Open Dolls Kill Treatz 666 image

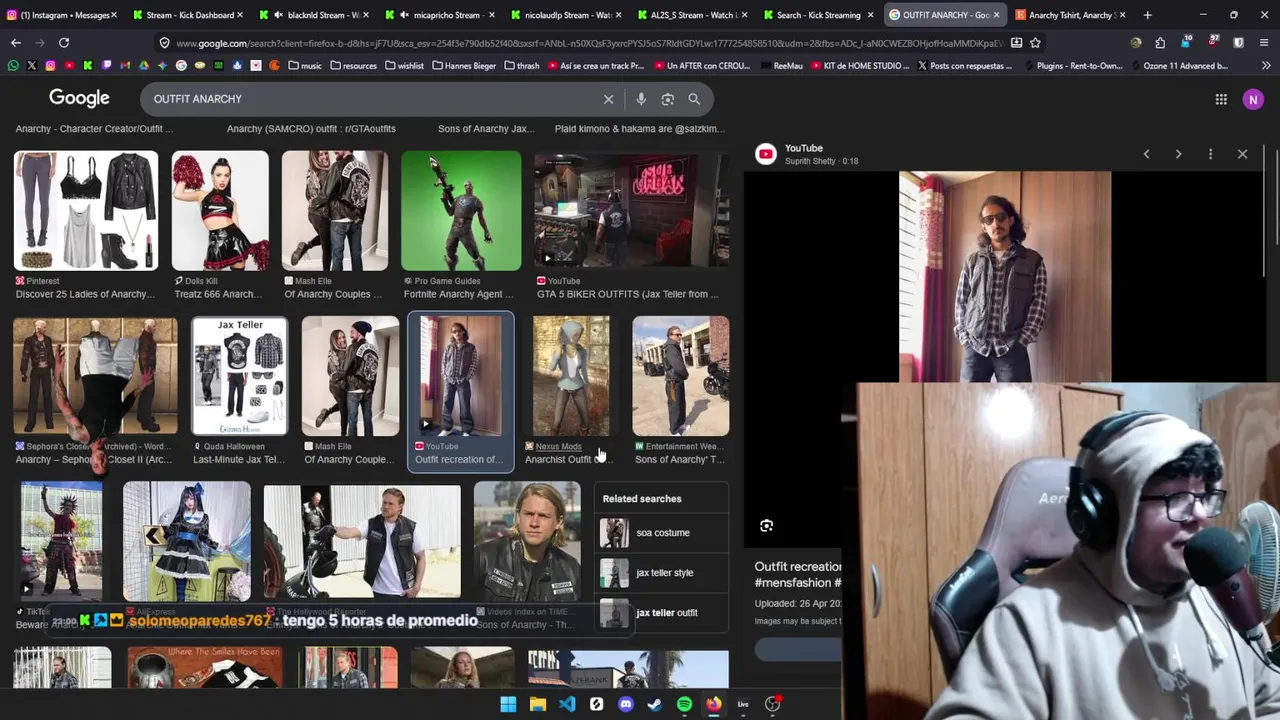[x=220, y=211]
